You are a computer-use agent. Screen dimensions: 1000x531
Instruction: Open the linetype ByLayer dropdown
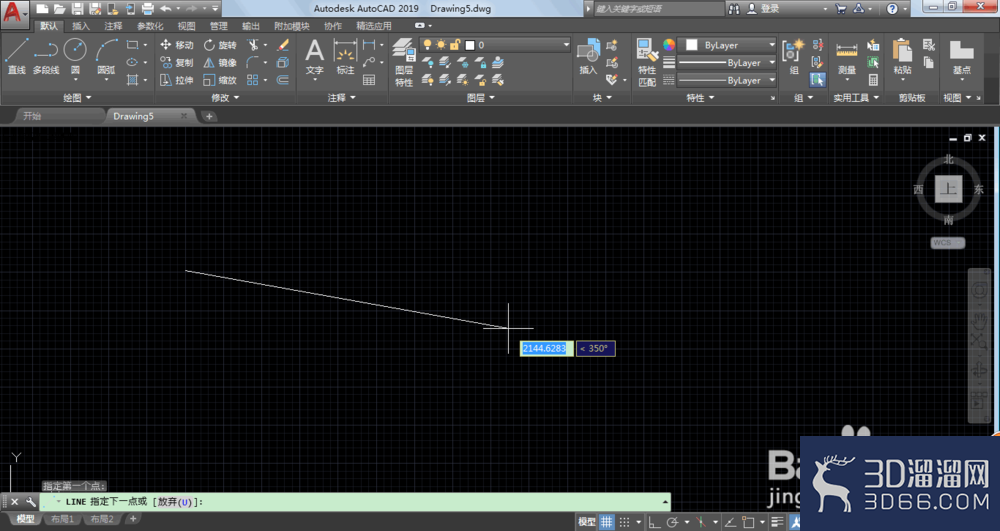click(726, 80)
